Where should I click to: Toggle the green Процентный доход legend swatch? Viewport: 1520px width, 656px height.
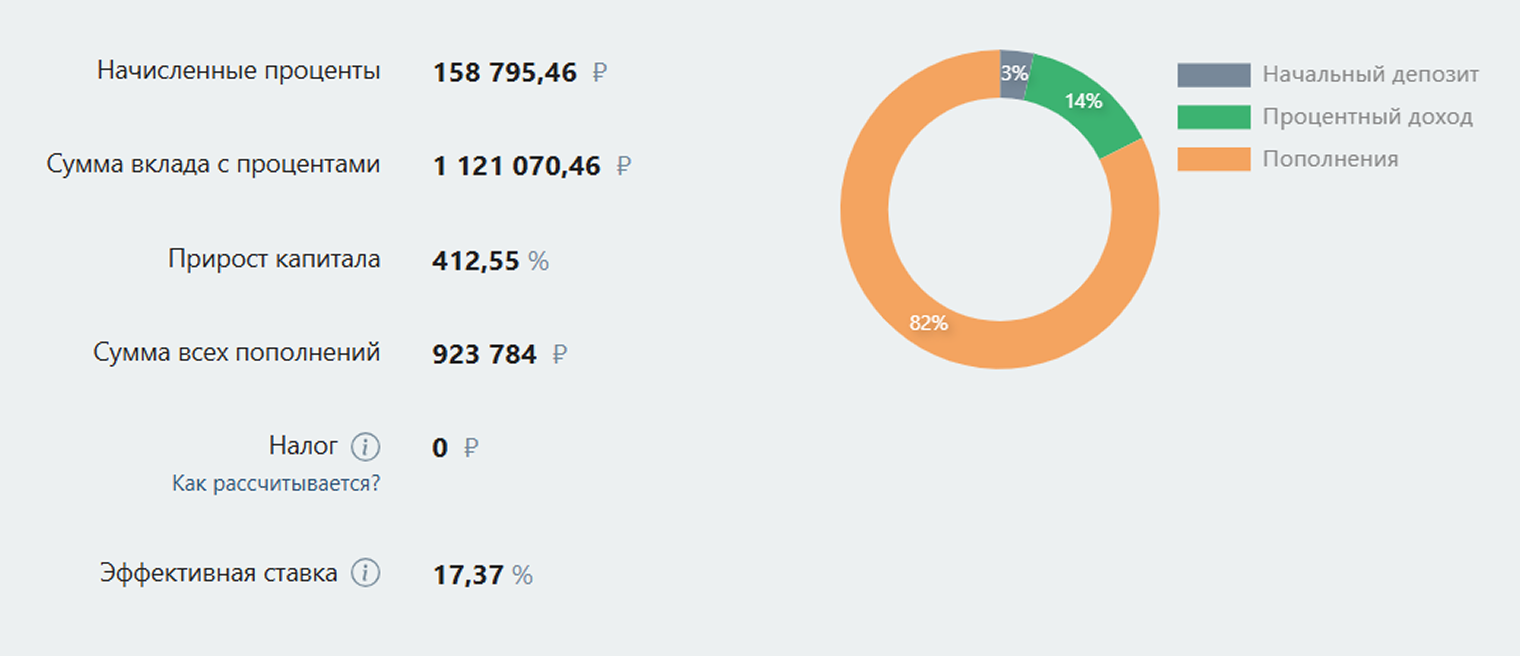(1214, 117)
